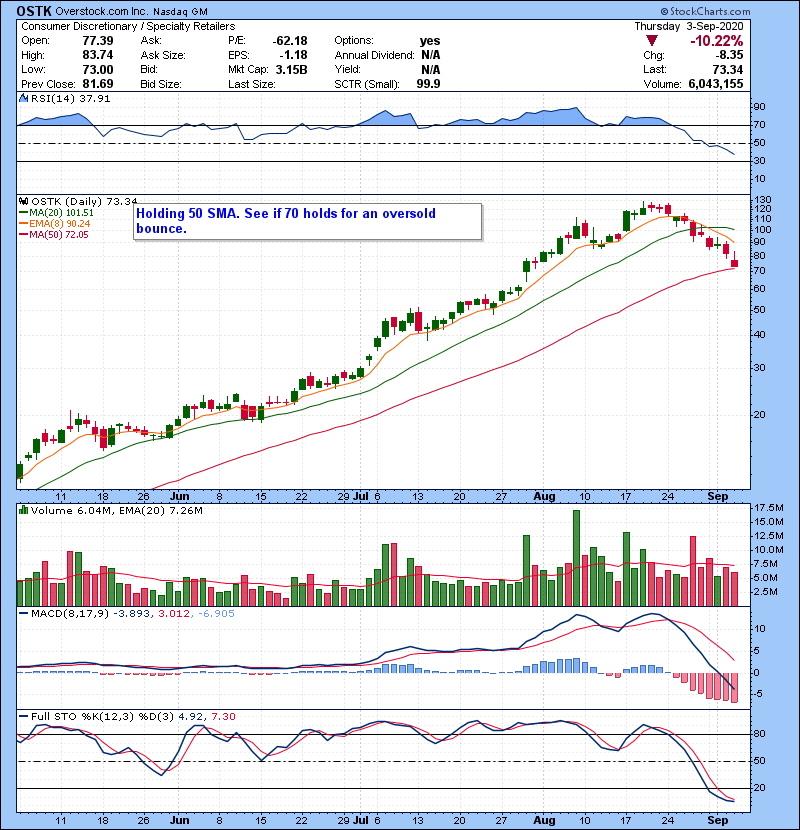The width and height of the screenshot is (800, 830).
Task: Click the MACD(8,17,9) indicator label
Action: point(69,614)
